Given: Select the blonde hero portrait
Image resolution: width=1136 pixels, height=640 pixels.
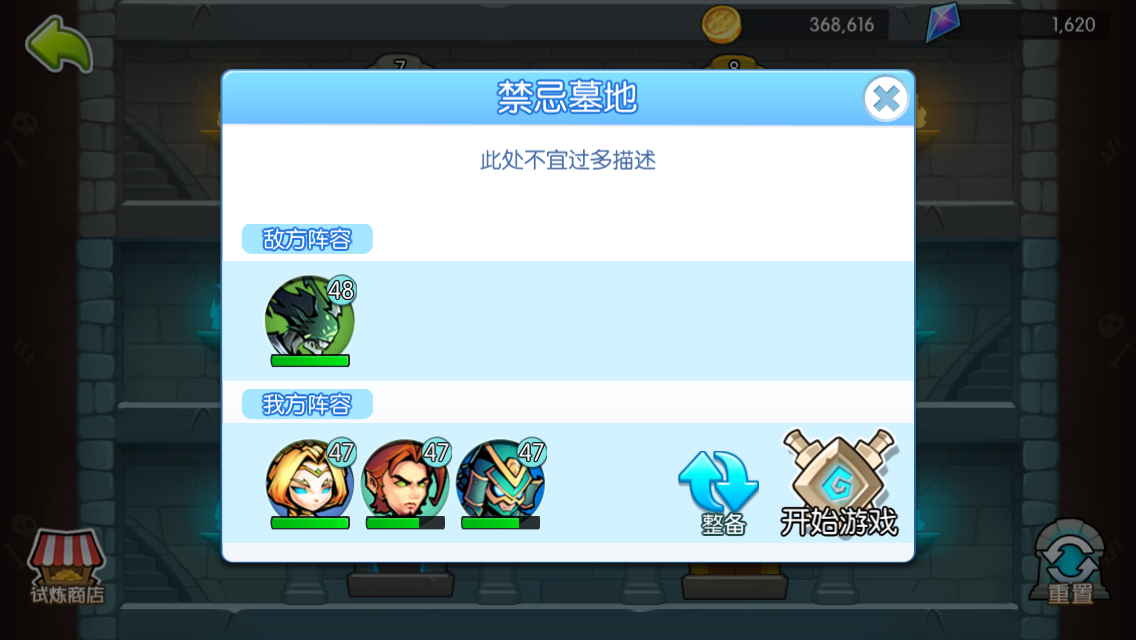Looking at the screenshot, I should point(310,480).
